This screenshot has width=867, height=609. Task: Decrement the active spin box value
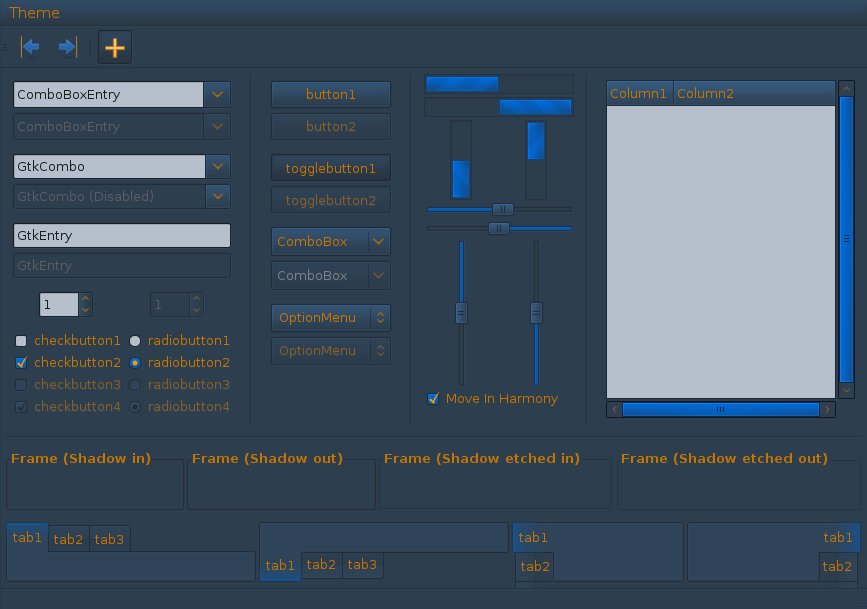click(85, 310)
